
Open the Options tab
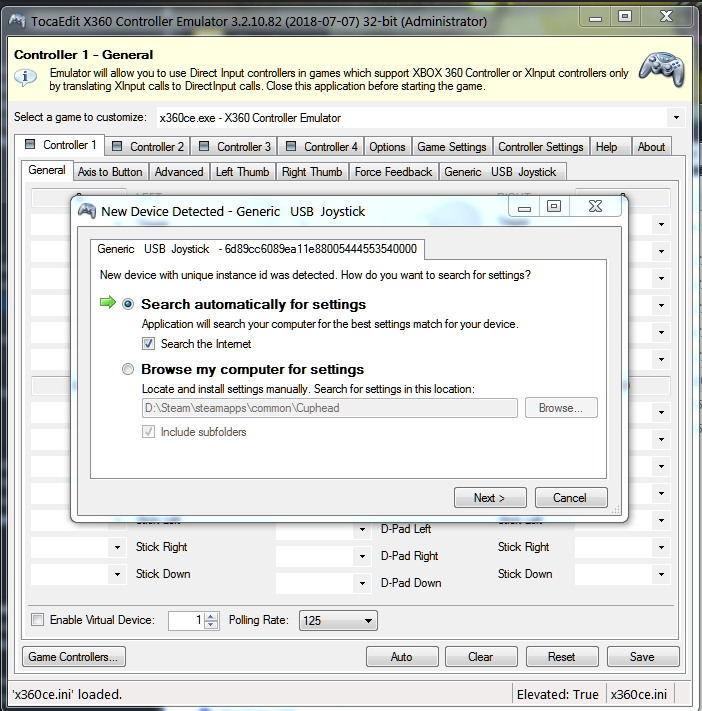coord(387,146)
